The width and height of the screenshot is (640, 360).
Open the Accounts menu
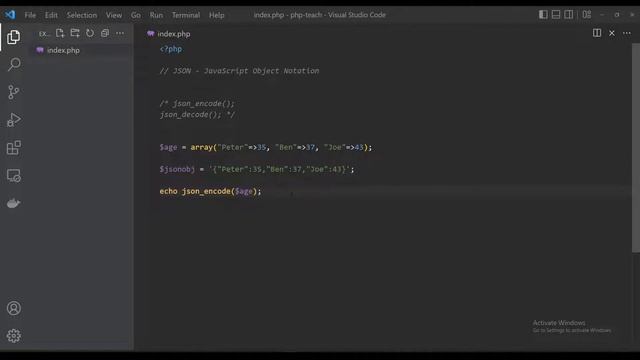pyautogui.click(x=13, y=308)
